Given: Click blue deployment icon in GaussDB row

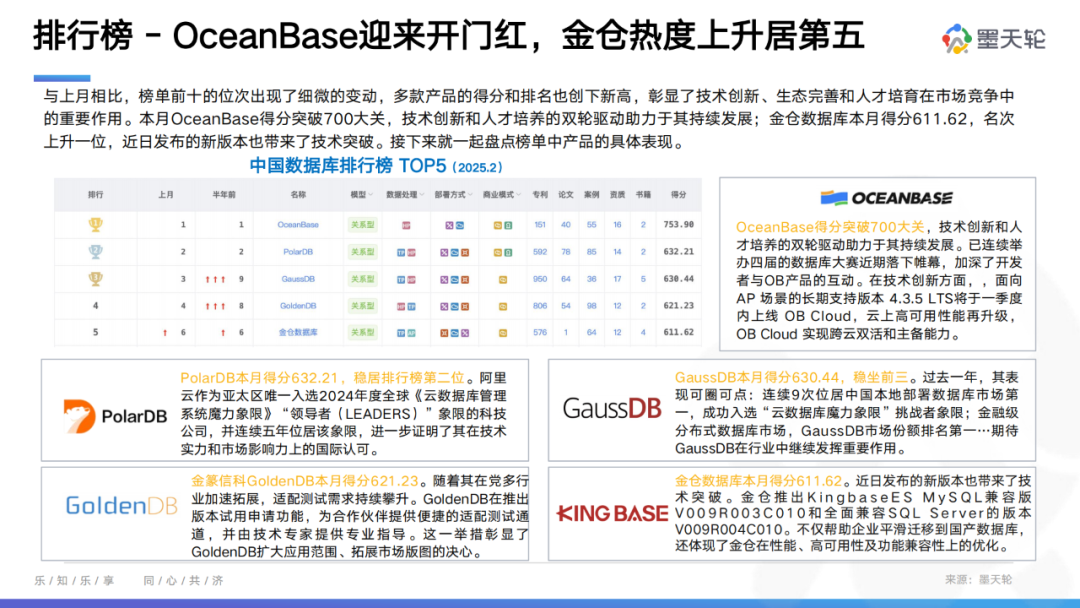Looking at the screenshot, I should click(455, 280).
